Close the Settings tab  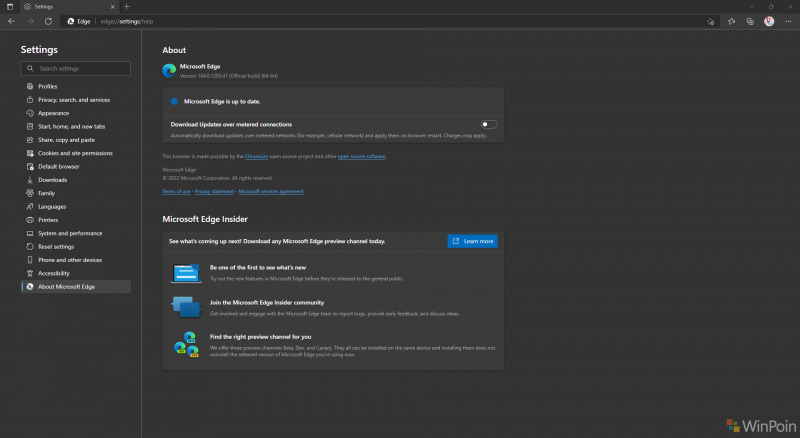(113, 7)
